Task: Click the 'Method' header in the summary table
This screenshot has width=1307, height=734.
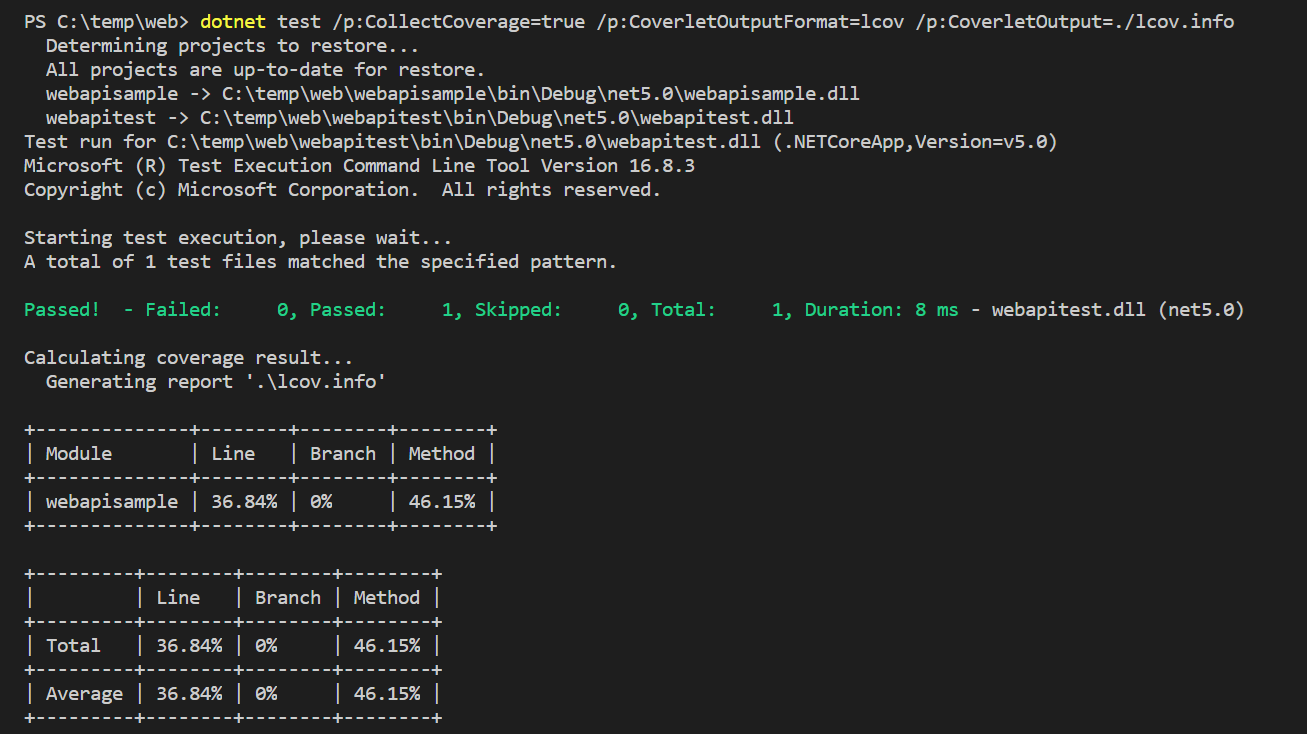Action: pos(387,598)
